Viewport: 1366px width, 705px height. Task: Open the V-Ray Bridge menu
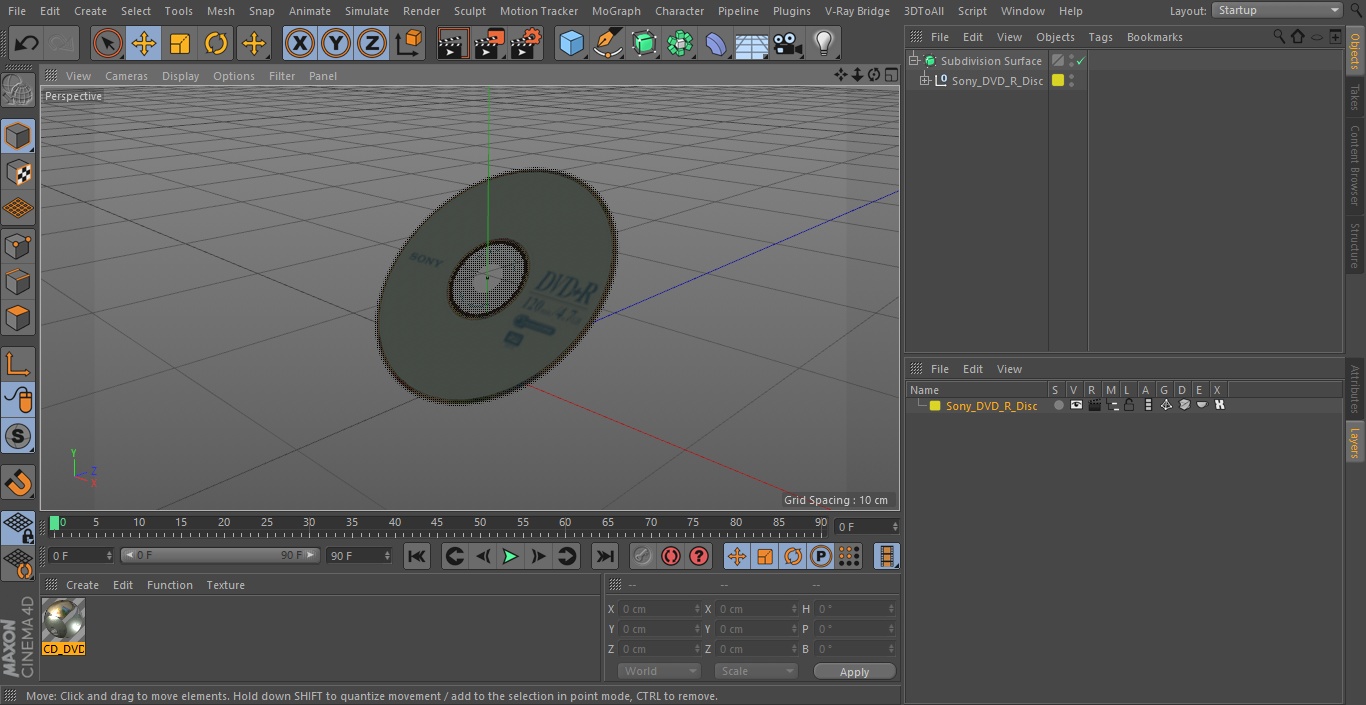point(857,11)
